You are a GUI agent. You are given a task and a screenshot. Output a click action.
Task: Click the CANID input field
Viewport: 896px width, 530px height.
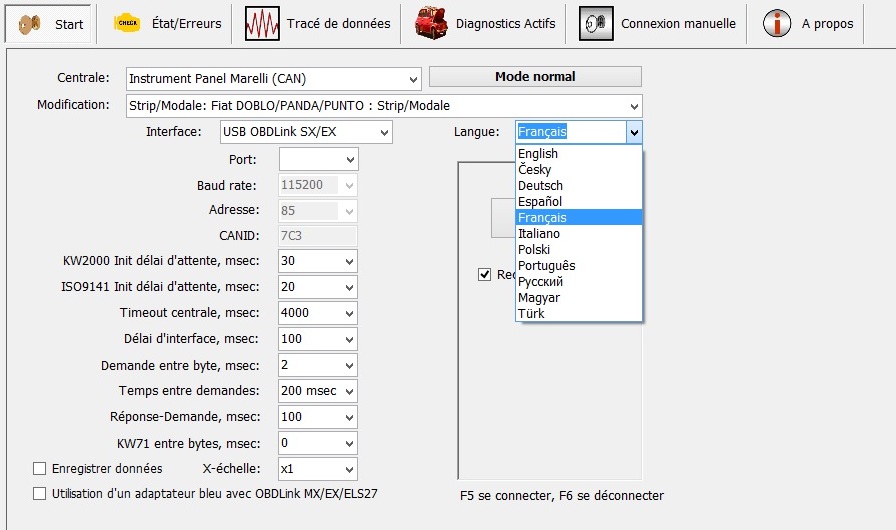(x=318, y=235)
